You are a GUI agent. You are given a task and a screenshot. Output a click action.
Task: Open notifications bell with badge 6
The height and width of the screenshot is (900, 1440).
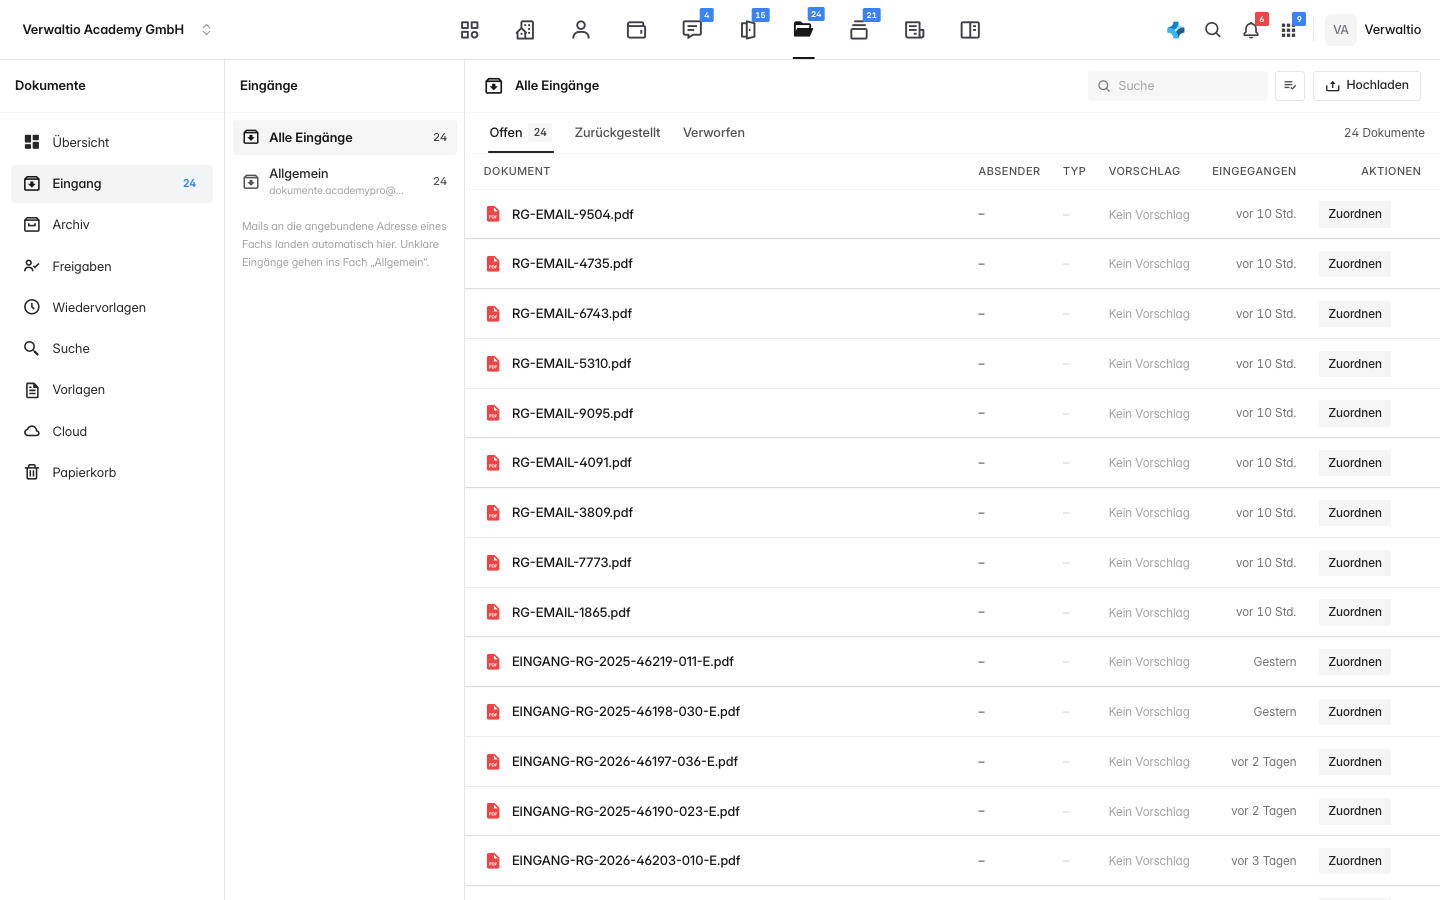pos(1251,30)
